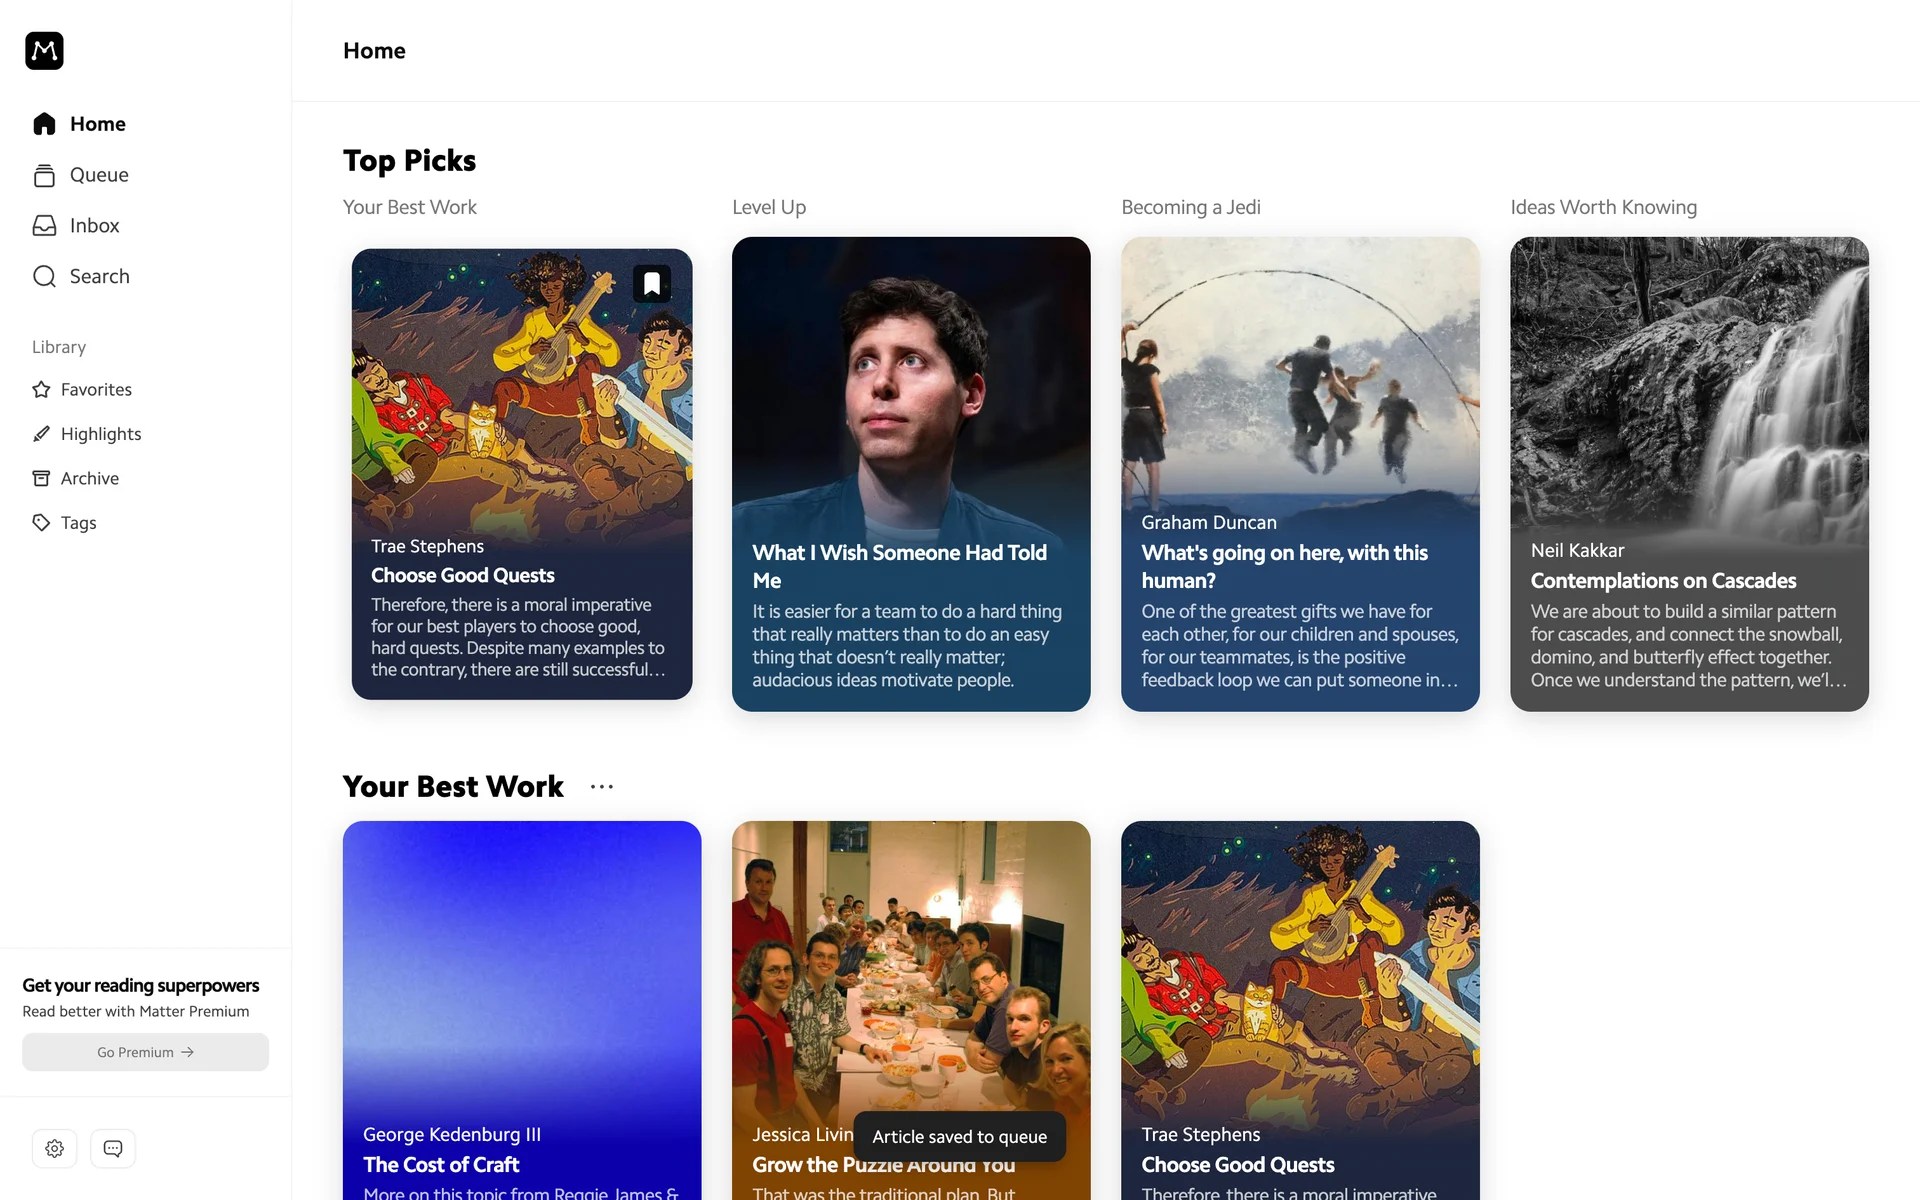Expand the Your Best Work options menu

coord(602,787)
